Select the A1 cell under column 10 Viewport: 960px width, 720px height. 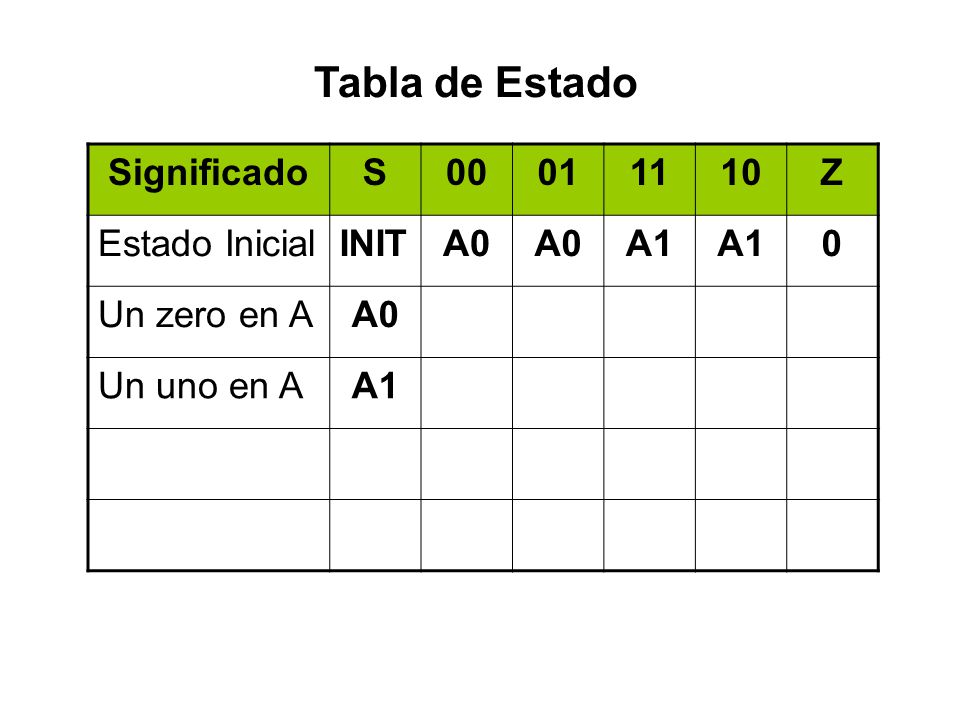[x=741, y=250]
